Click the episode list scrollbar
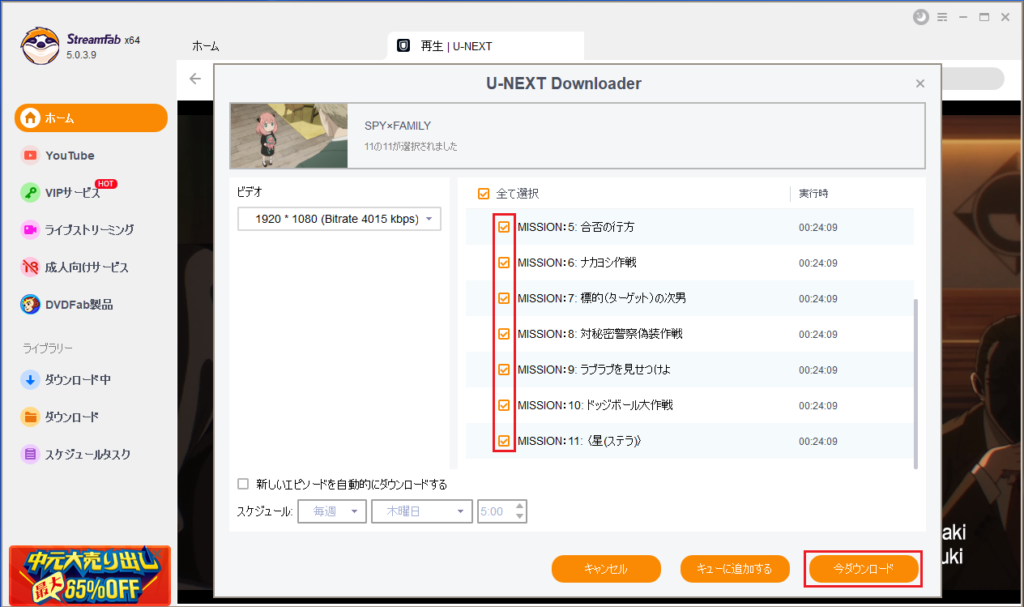 916,384
